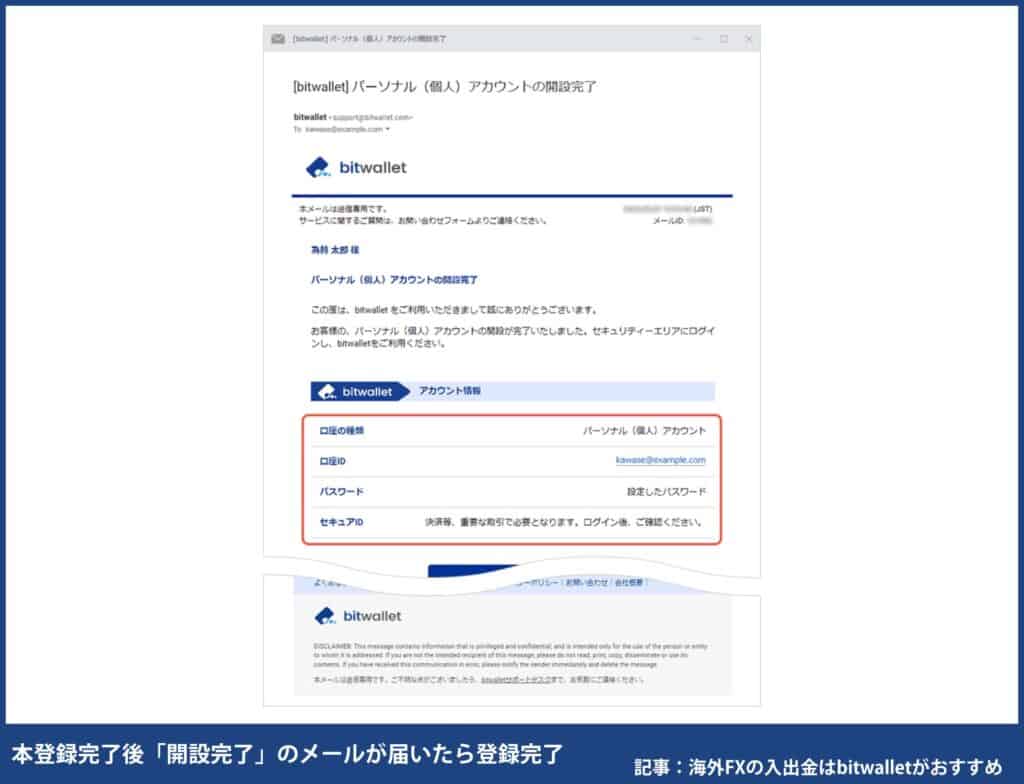Click the DISCLAIMER paragraph in footer
Screen dimensions: 1024x784
pos(511,655)
